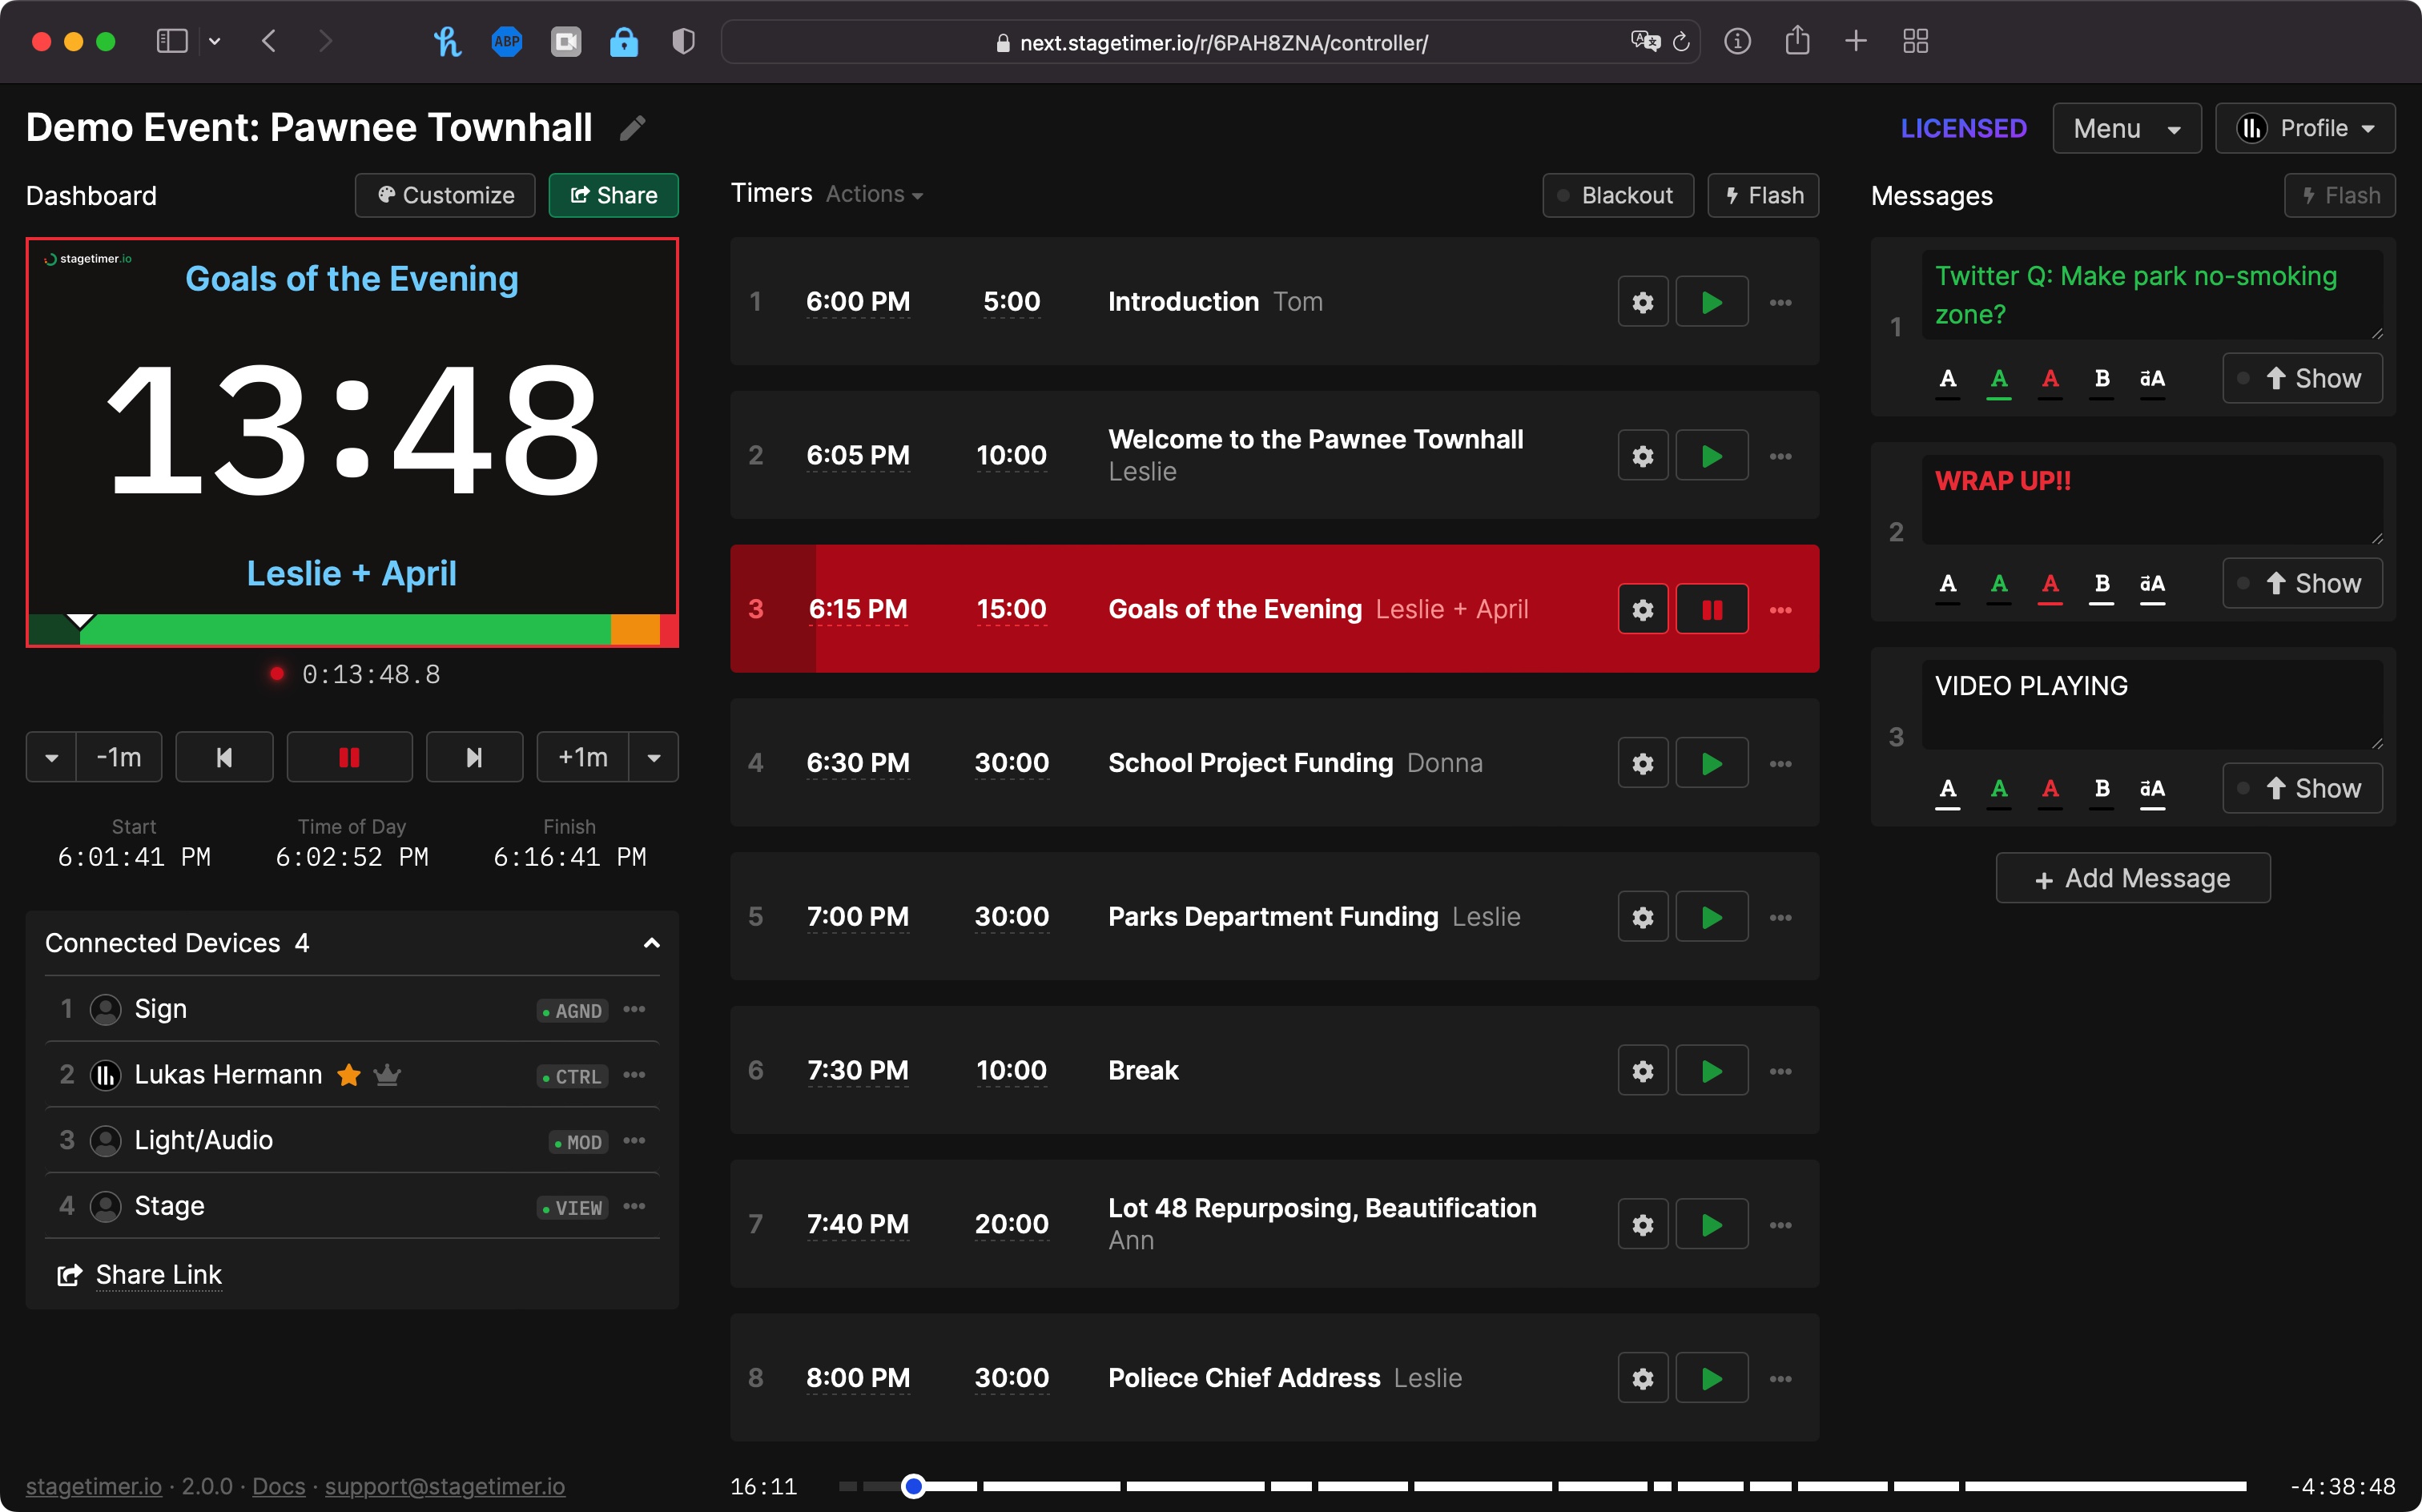Open more options for Goals of the Evening
2422x1512 pixels.
click(x=1780, y=609)
